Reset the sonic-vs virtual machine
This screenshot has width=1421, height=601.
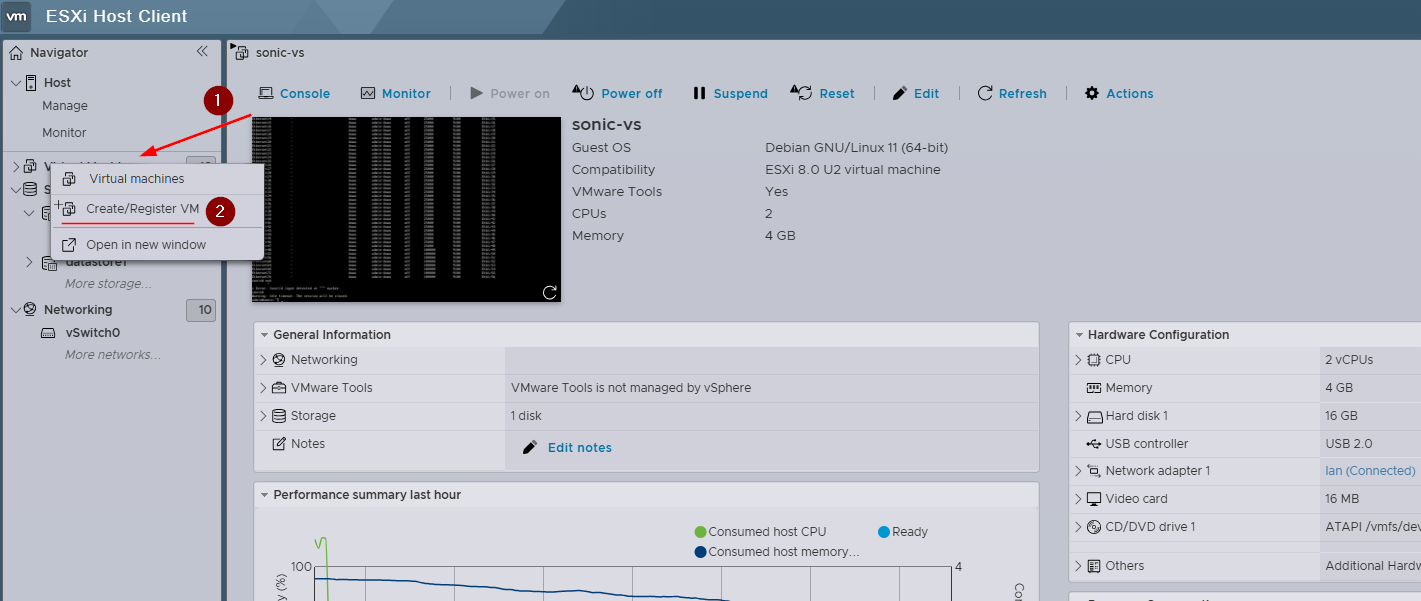[823, 93]
